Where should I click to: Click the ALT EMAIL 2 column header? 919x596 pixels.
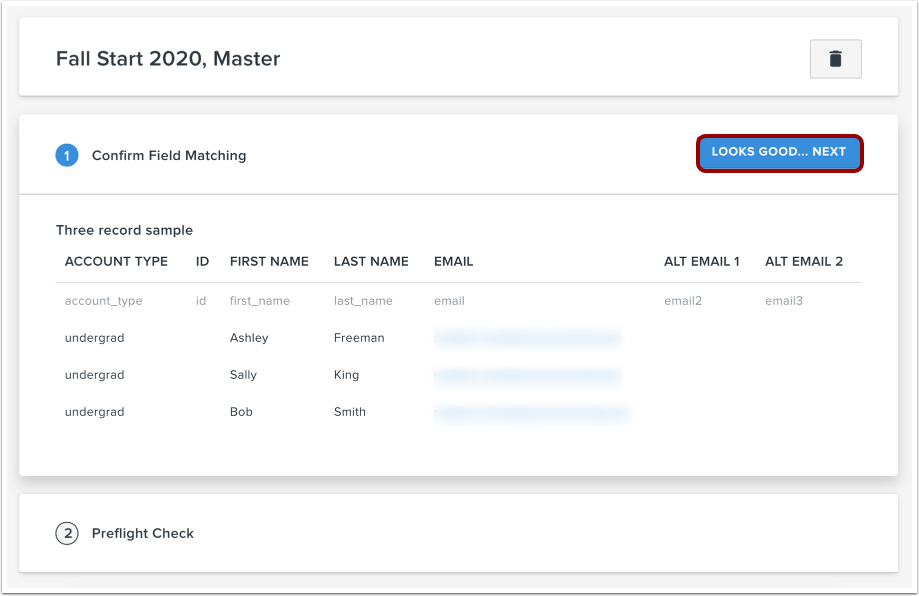[x=804, y=261]
